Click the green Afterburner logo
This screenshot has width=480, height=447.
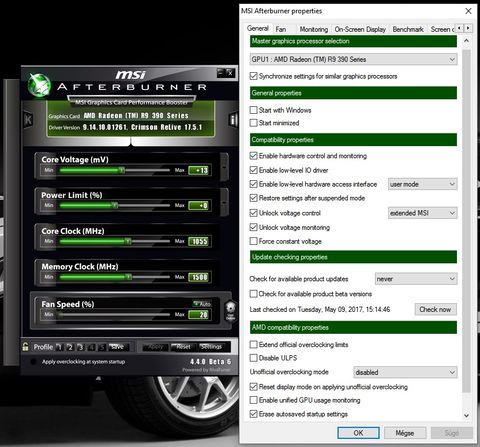[39, 85]
